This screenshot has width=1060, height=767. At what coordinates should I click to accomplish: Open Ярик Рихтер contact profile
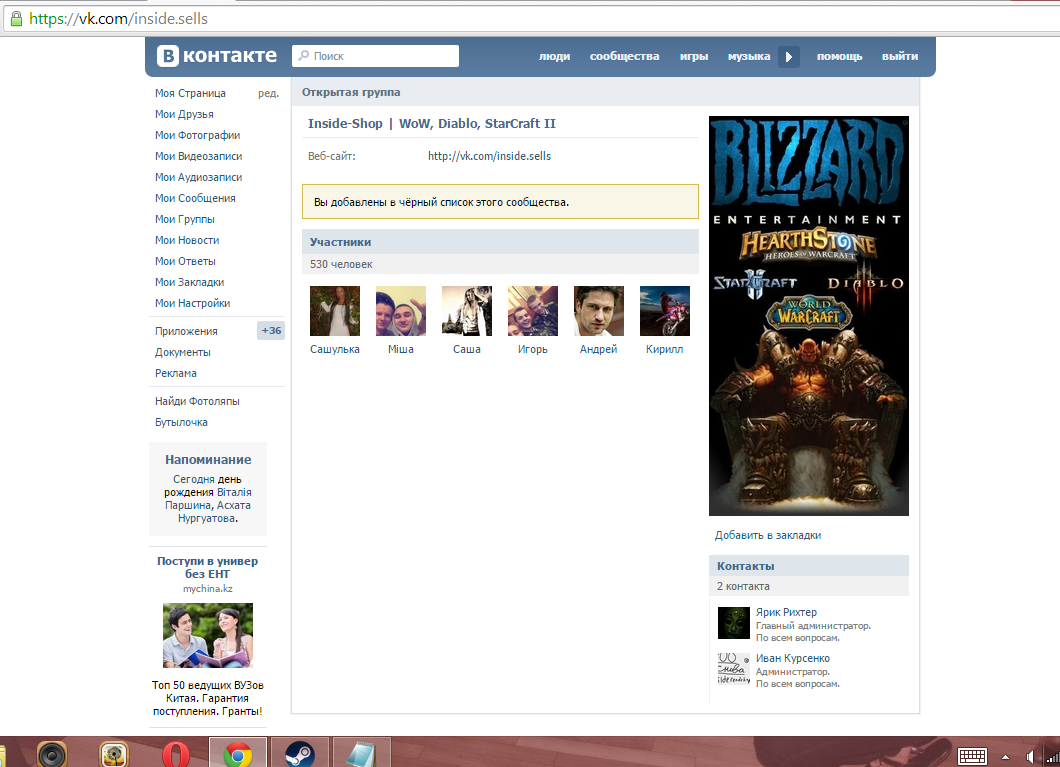(786, 612)
